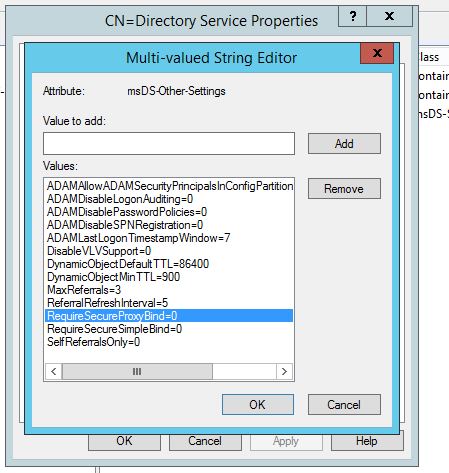Click the Value to add text field
This screenshot has height=473, width=449.
169,144
